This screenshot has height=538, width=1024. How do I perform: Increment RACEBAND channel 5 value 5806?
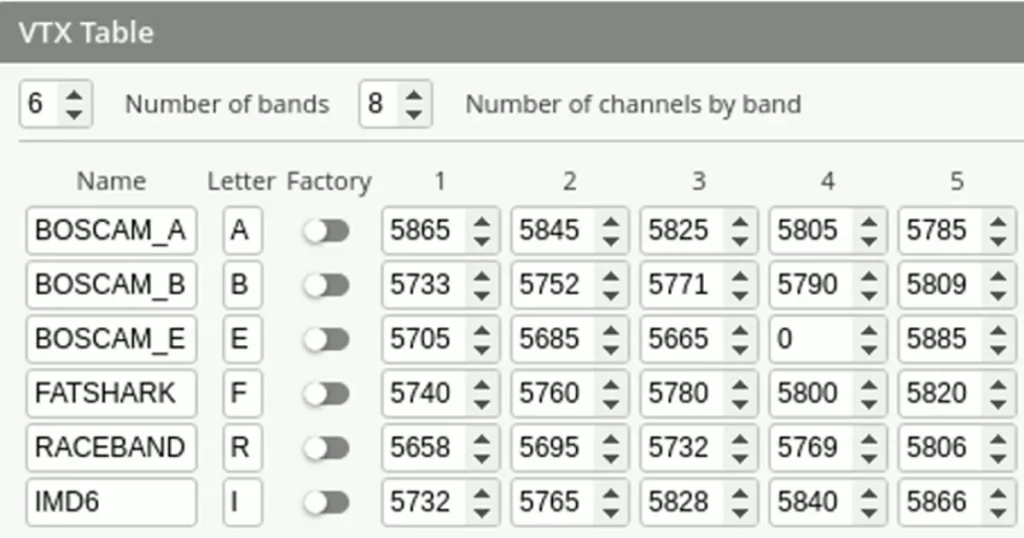999,439
